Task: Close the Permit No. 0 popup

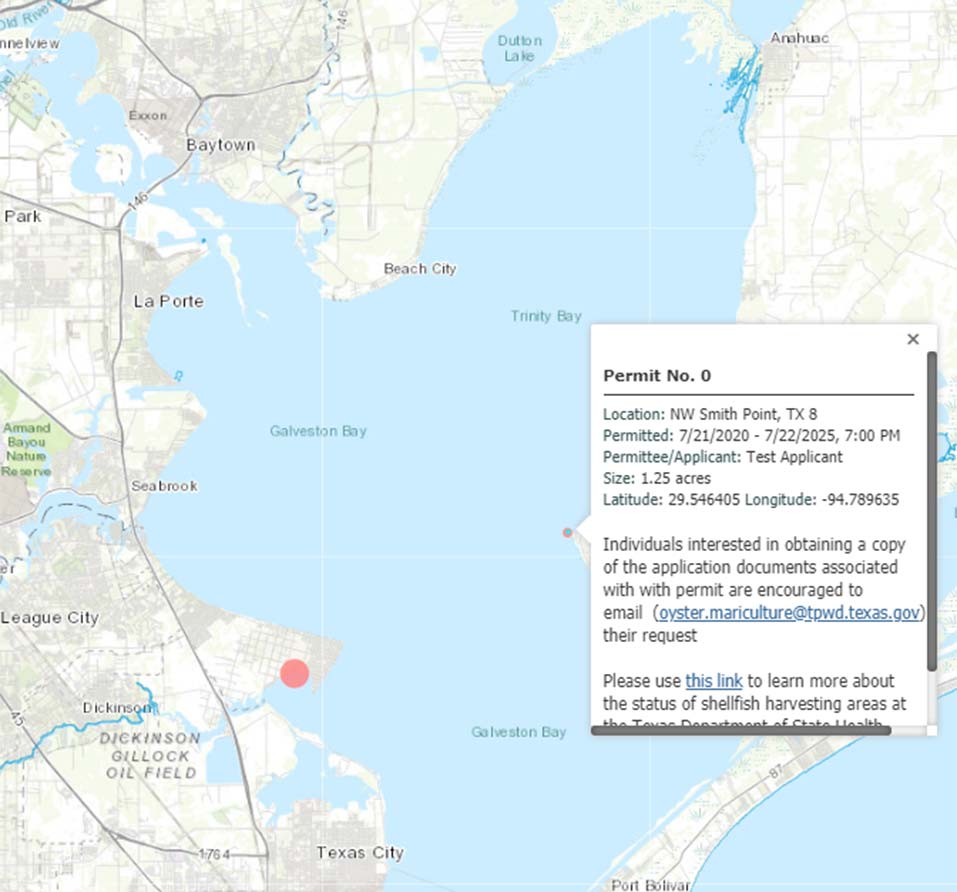Action: [x=912, y=340]
